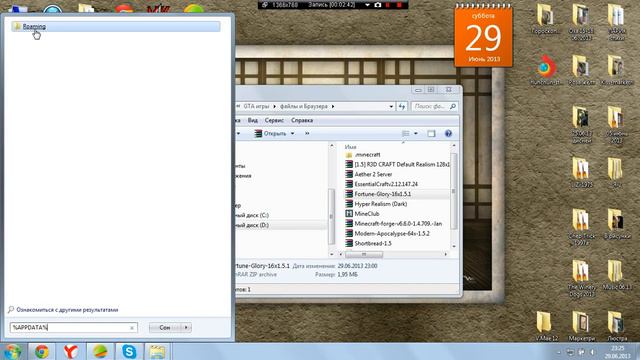This screenshot has height=360, width=640.
Task: Open the network icon in system tray
Action: point(581,352)
